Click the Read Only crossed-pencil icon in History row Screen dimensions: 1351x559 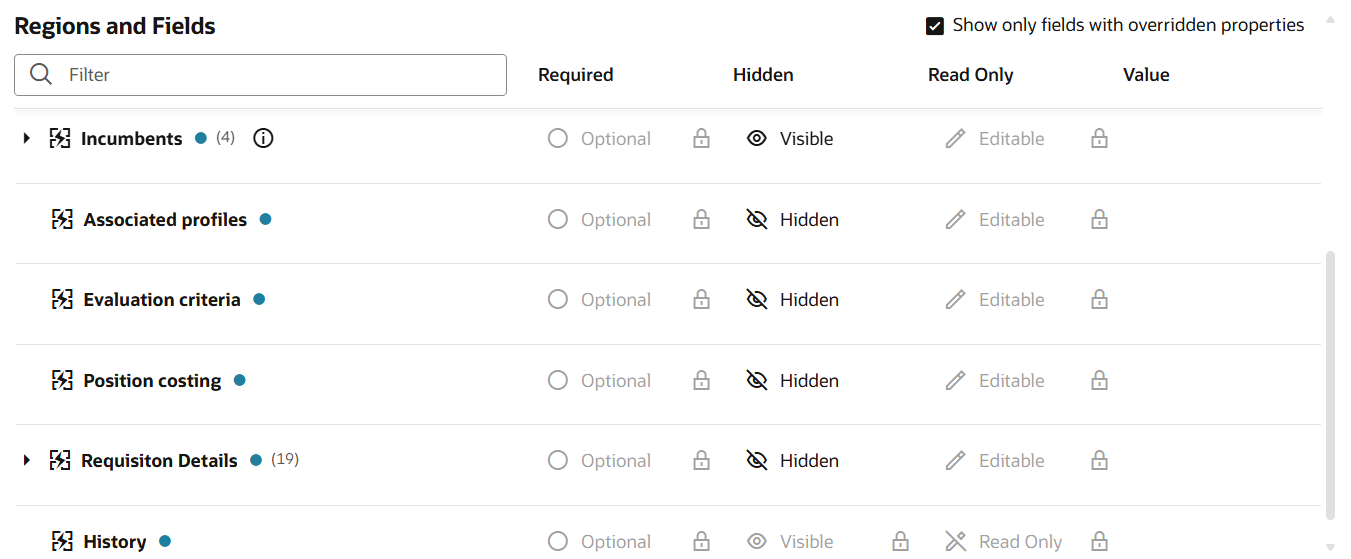(x=956, y=542)
